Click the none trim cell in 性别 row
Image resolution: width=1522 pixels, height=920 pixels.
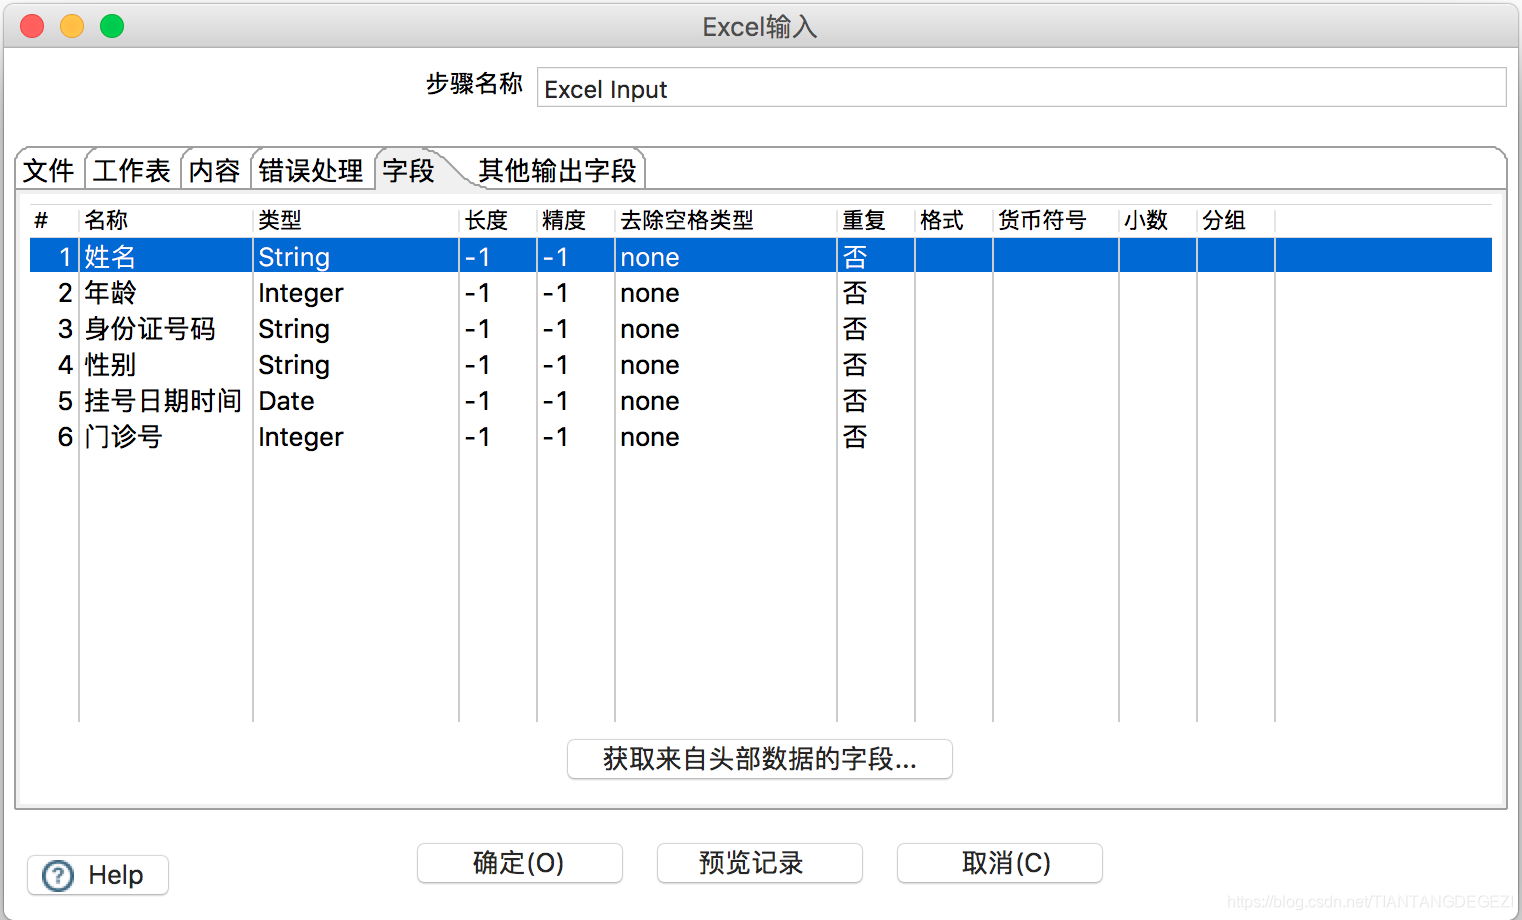click(725, 365)
